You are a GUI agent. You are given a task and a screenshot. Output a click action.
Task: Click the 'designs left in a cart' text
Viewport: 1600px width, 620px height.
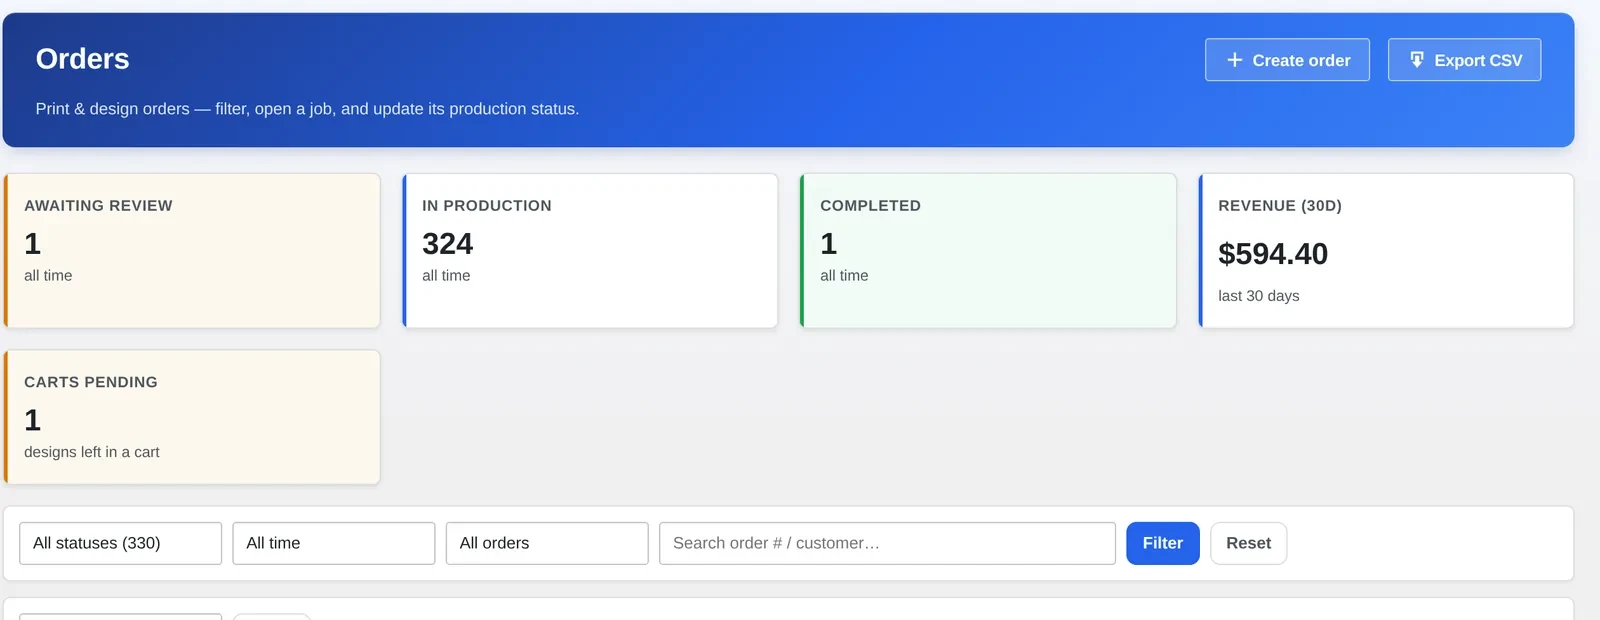[92, 452]
